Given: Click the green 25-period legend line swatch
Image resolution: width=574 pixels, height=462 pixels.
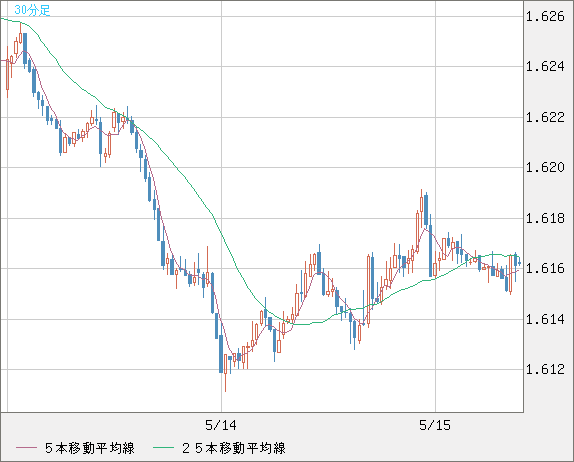Looking at the screenshot, I should coord(163,448).
